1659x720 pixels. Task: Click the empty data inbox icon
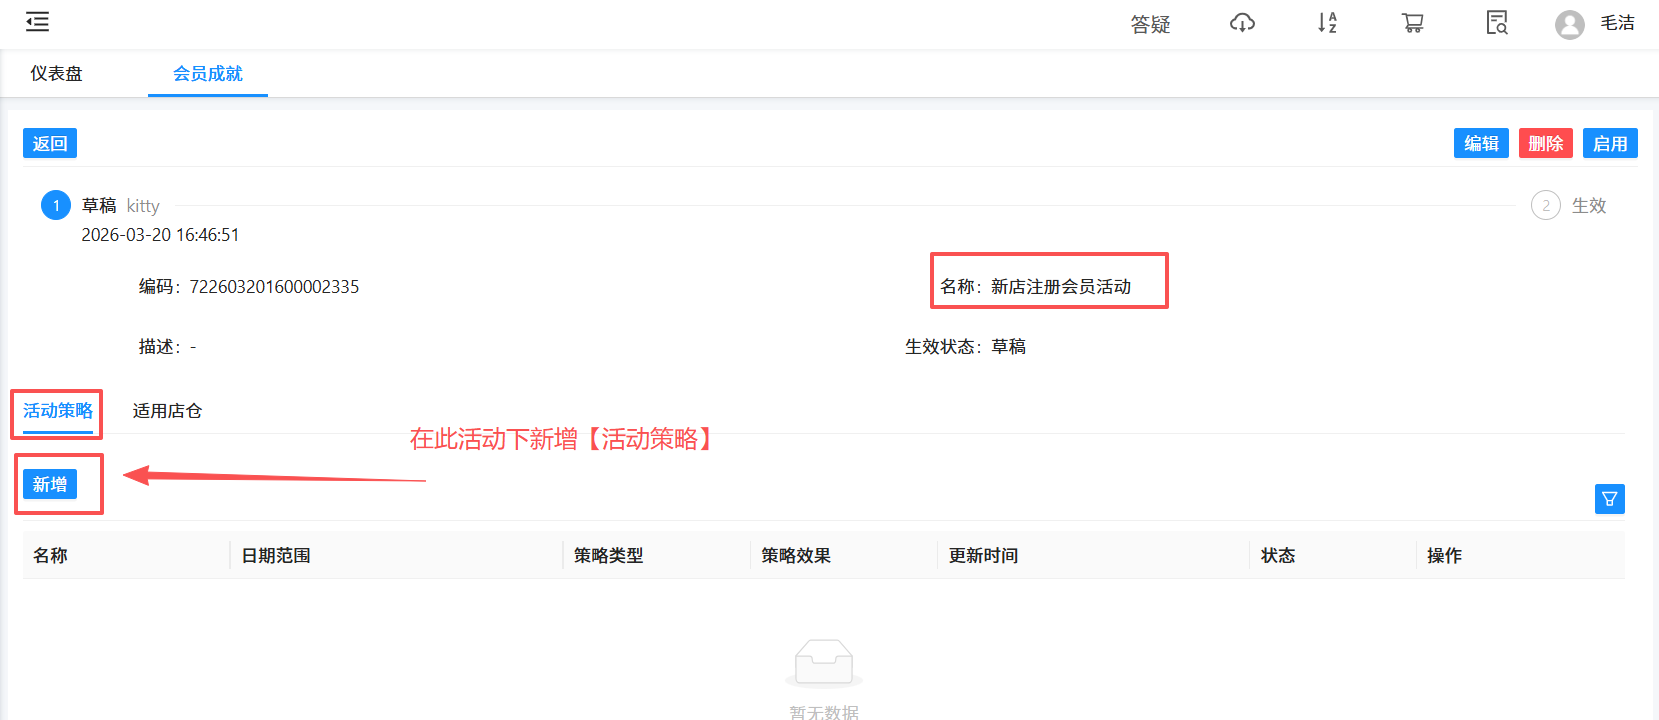click(x=824, y=664)
